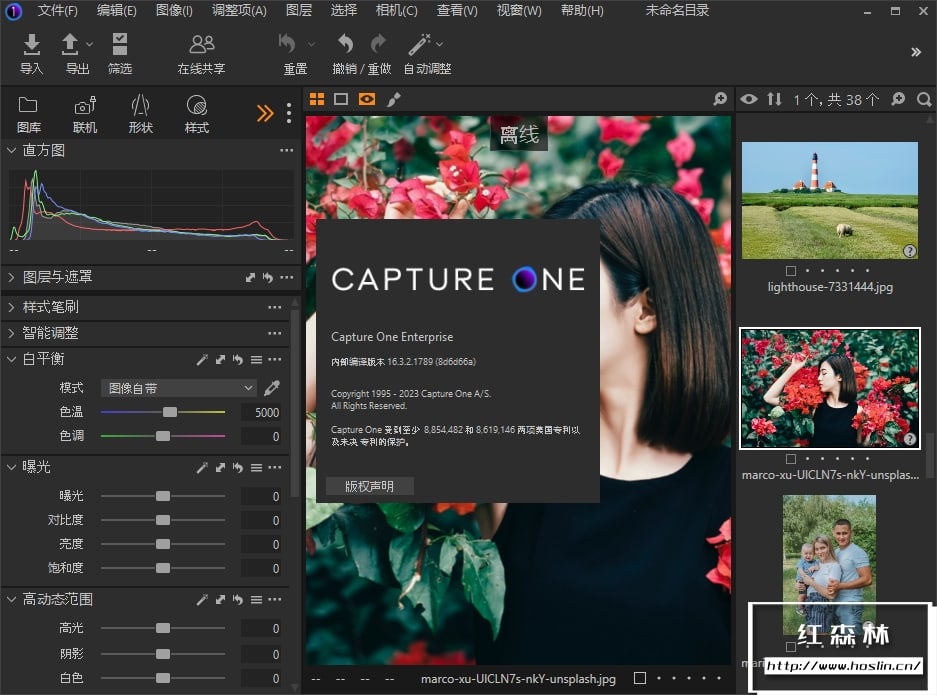
Task: Click the Auto Adjust (自动调整) magic wand
Action: point(420,45)
